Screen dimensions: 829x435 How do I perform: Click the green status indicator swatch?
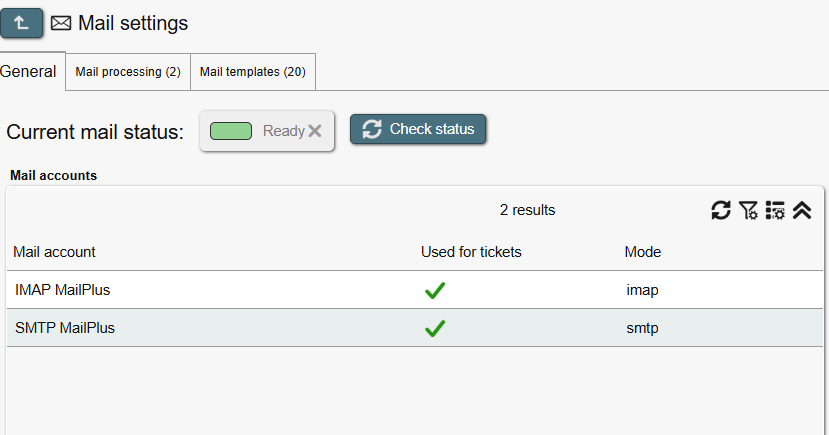pos(231,131)
